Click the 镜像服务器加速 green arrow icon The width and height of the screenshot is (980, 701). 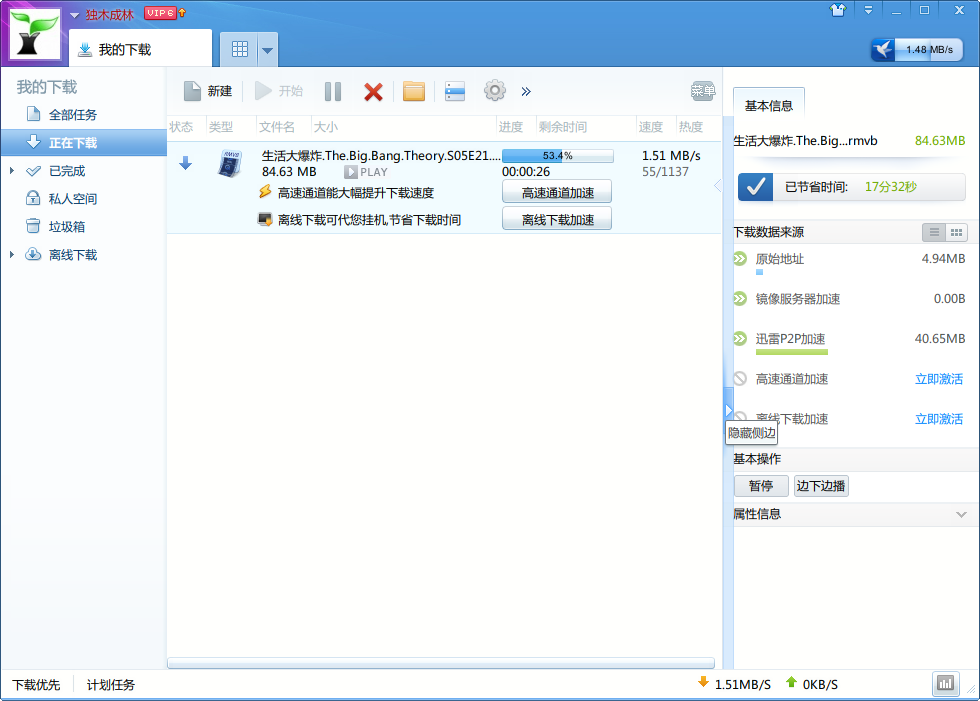pos(740,299)
